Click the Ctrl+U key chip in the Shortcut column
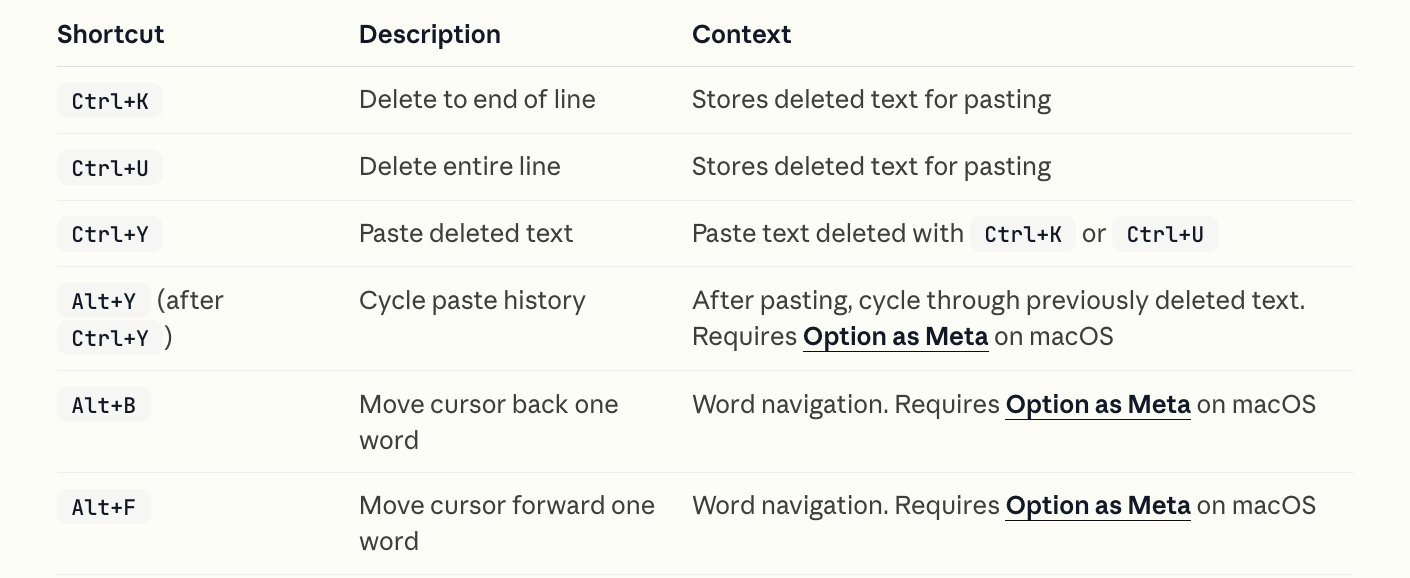1410x578 pixels. coord(110,168)
